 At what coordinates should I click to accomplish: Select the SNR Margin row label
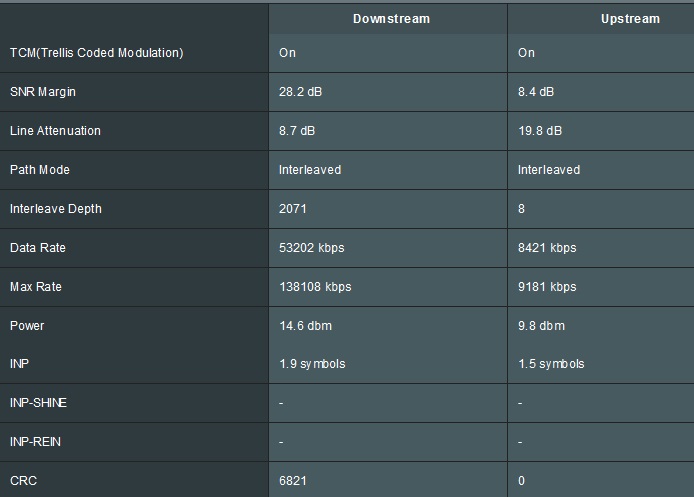43,92
